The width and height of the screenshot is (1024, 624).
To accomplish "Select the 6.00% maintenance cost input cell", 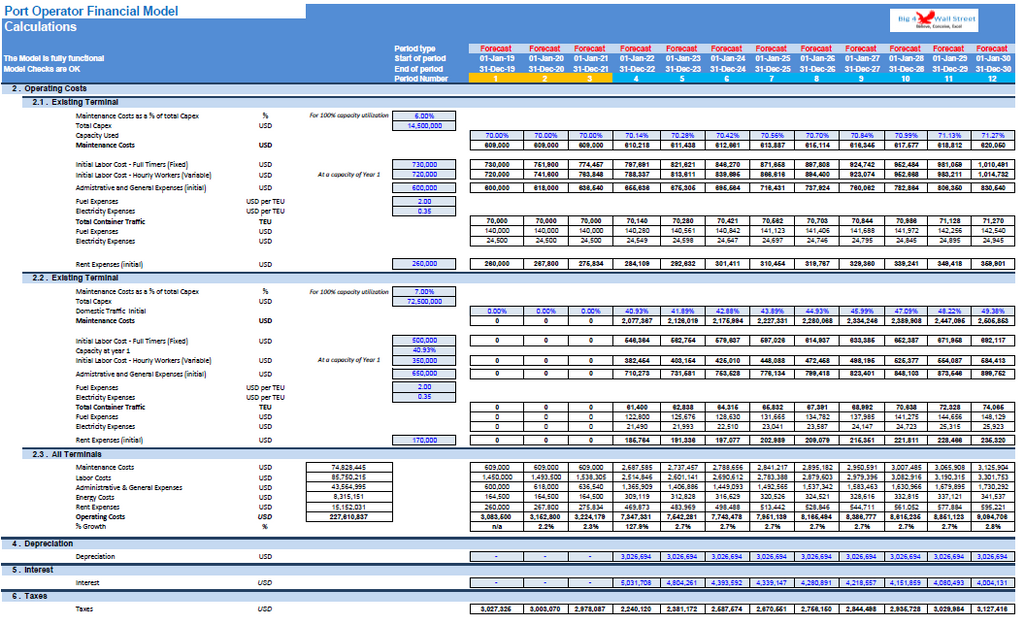I will point(424,116).
